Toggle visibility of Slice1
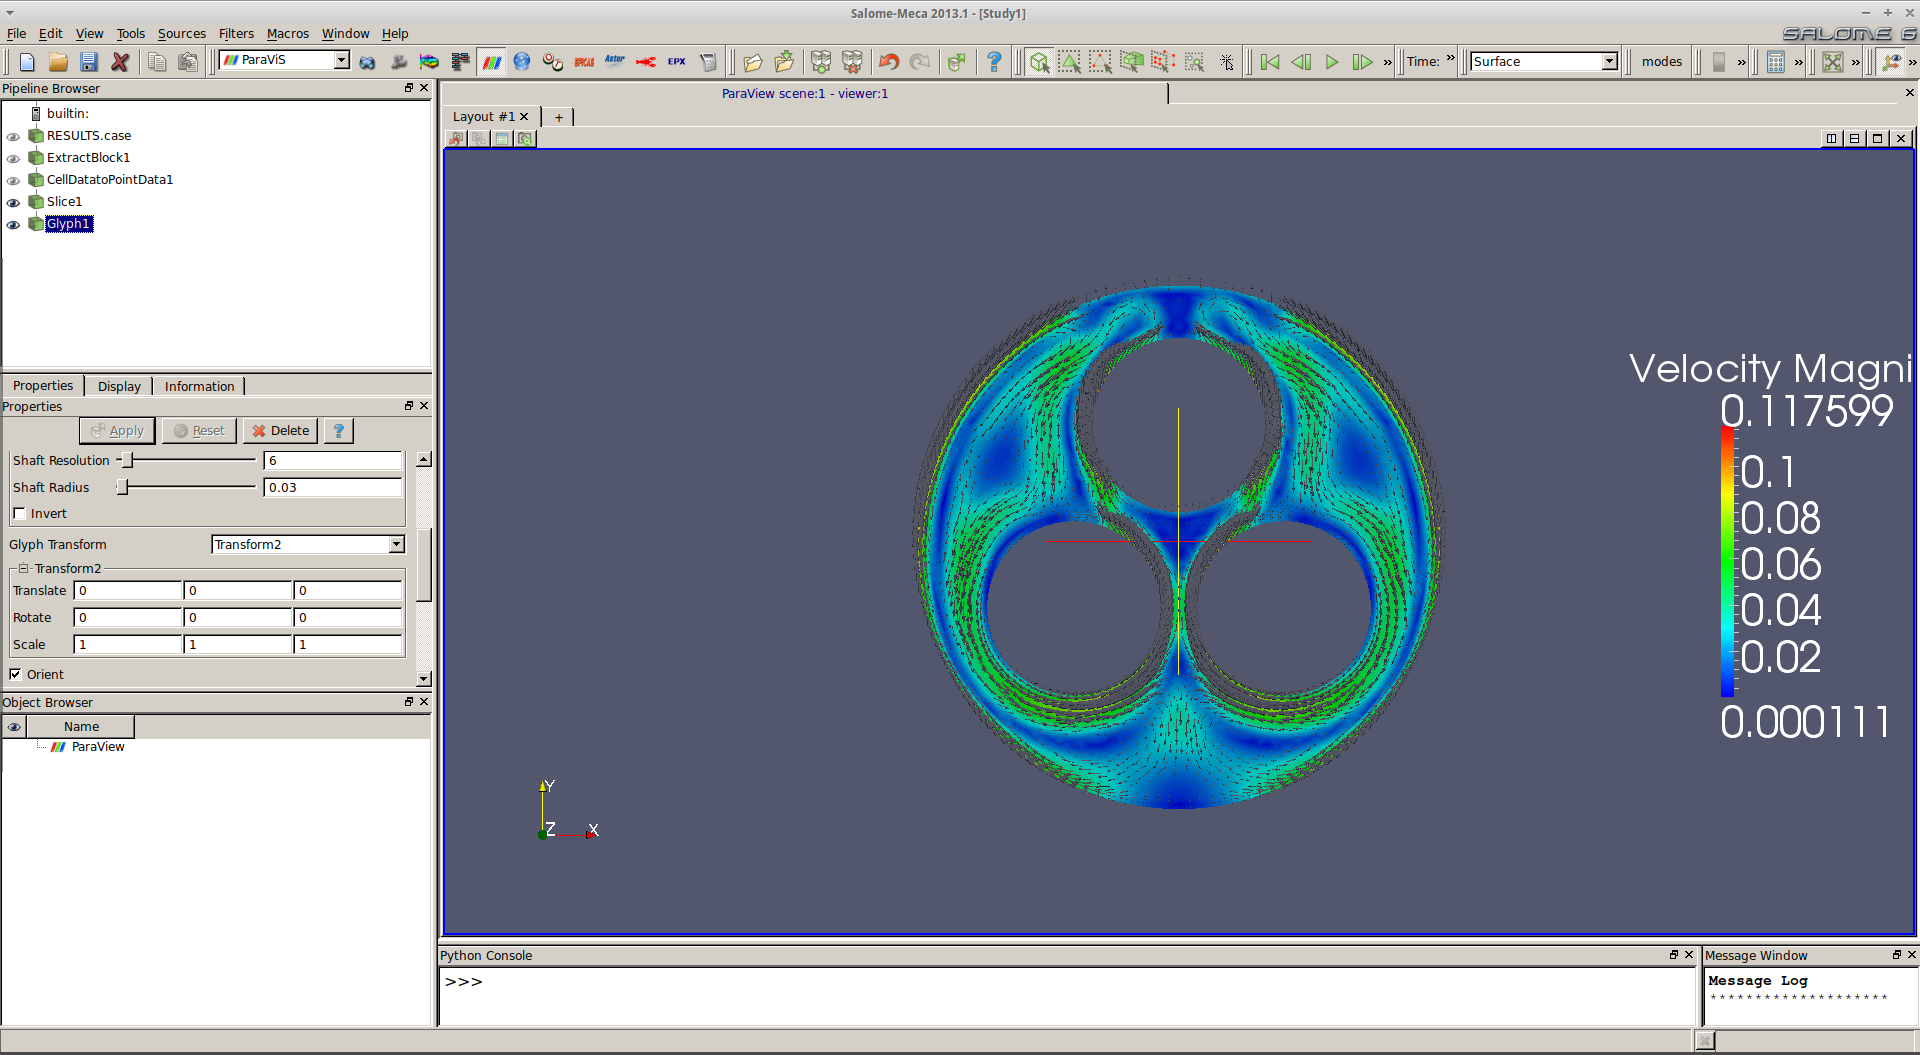The height and width of the screenshot is (1055, 1920). [13, 203]
